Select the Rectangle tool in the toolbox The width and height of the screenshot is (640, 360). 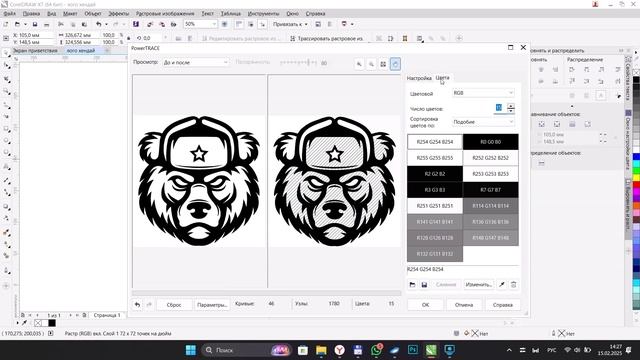tap(6, 129)
